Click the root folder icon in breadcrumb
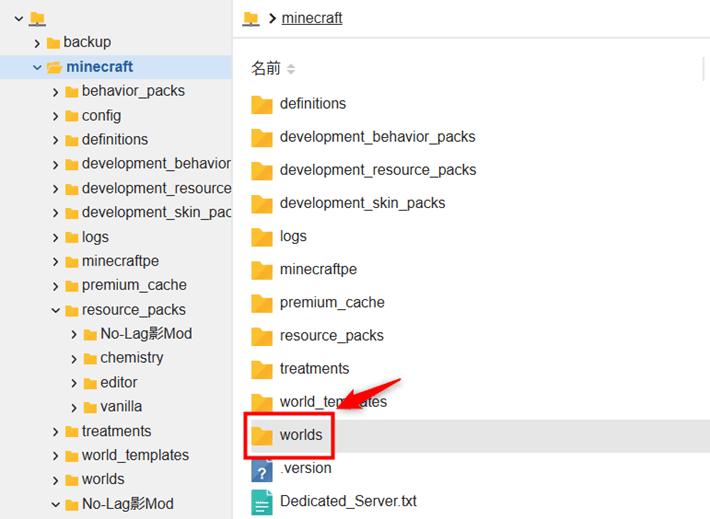Viewport: 710px width, 519px height. (251, 18)
